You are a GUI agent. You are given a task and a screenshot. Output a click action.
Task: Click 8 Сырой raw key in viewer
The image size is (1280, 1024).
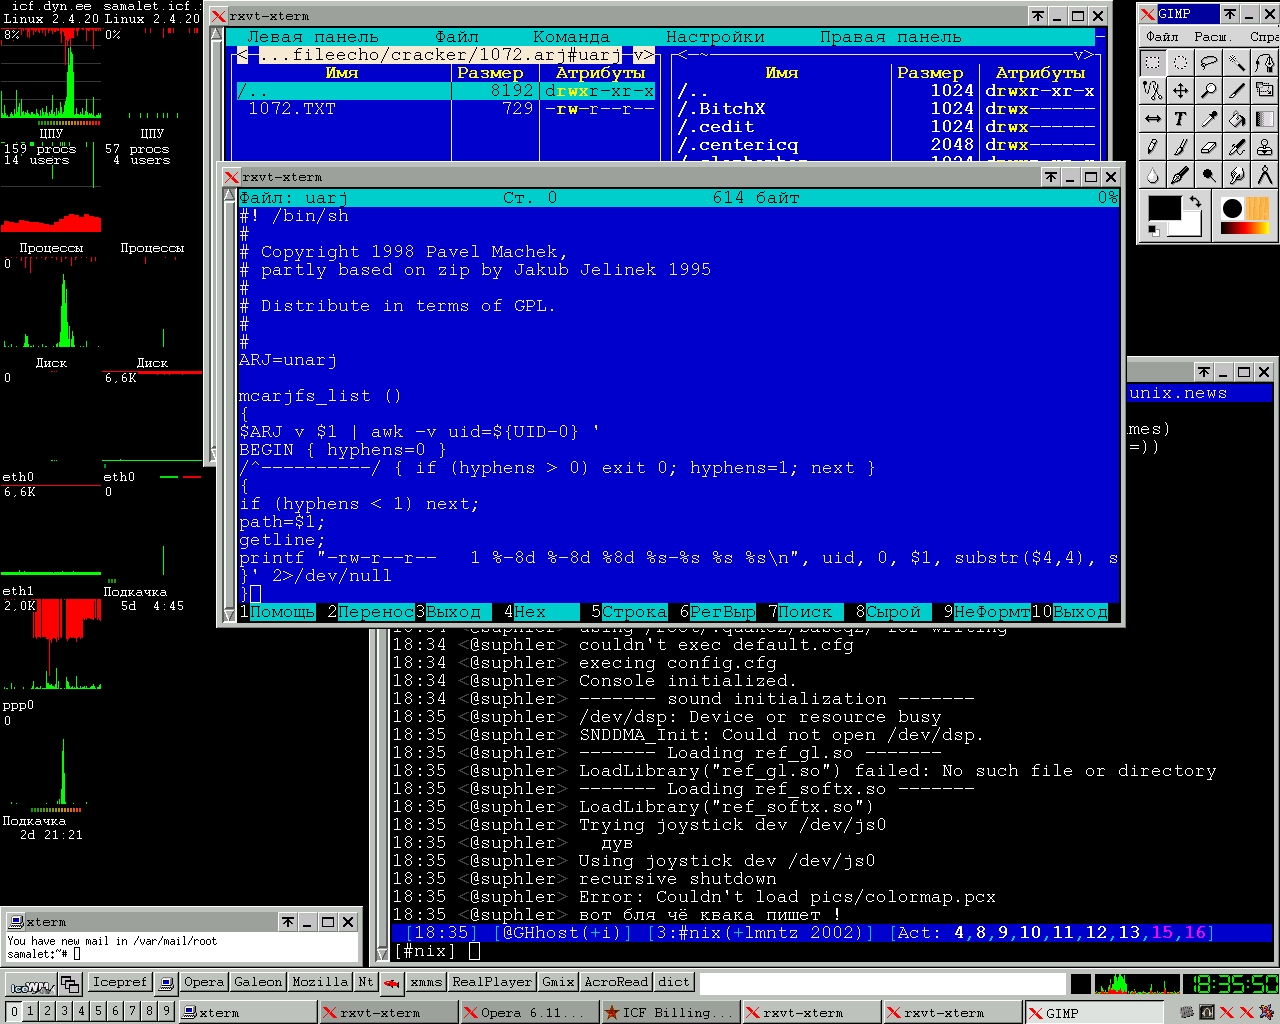pyautogui.click(x=893, y=612)
